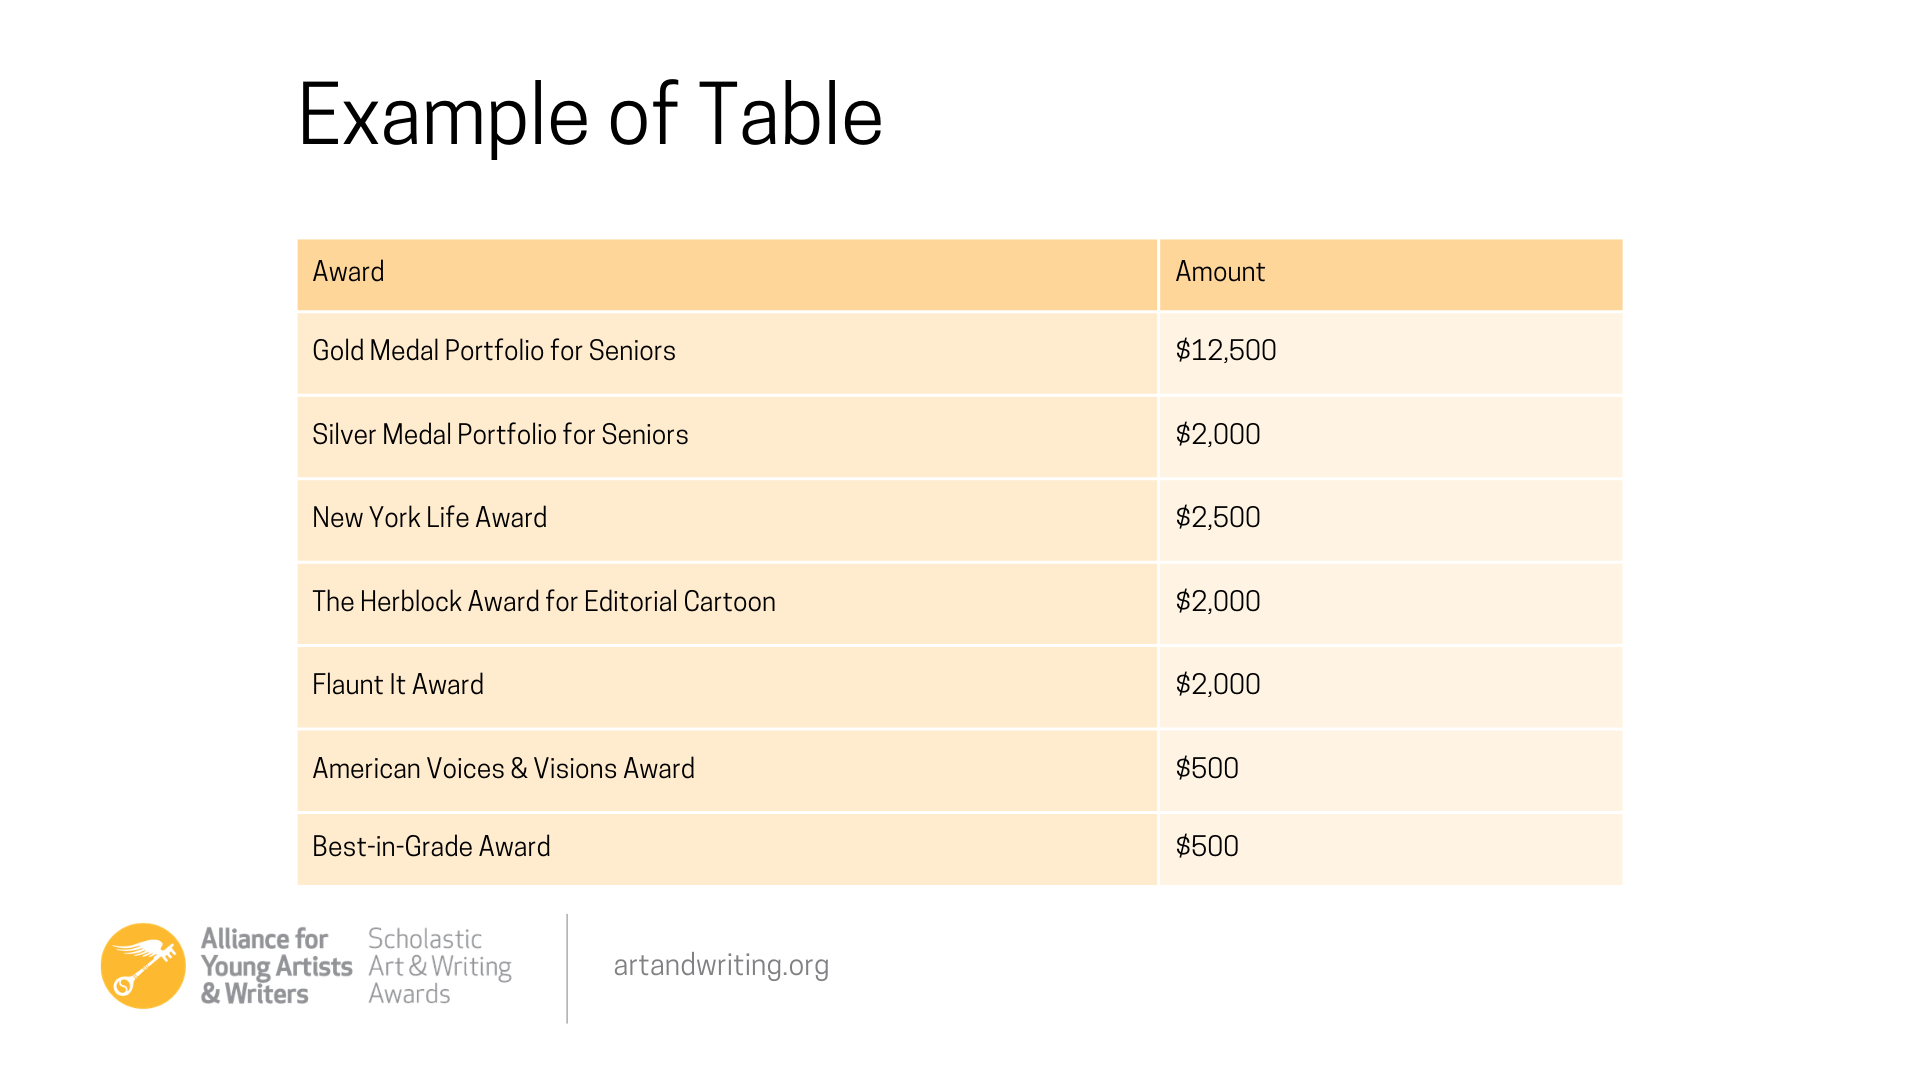This screenshot has height=1080, width=1920.
Task: Click the Award column header
Action: [348, 272]
